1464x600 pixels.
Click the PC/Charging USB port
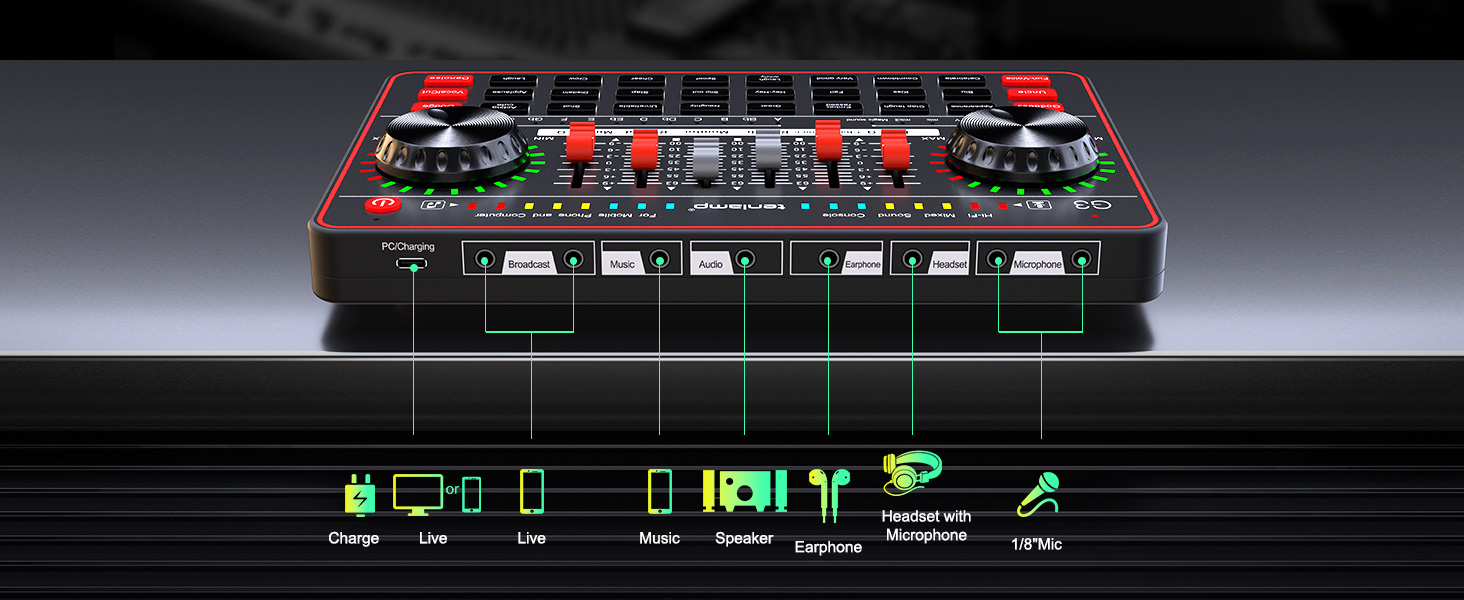point(413,263)
